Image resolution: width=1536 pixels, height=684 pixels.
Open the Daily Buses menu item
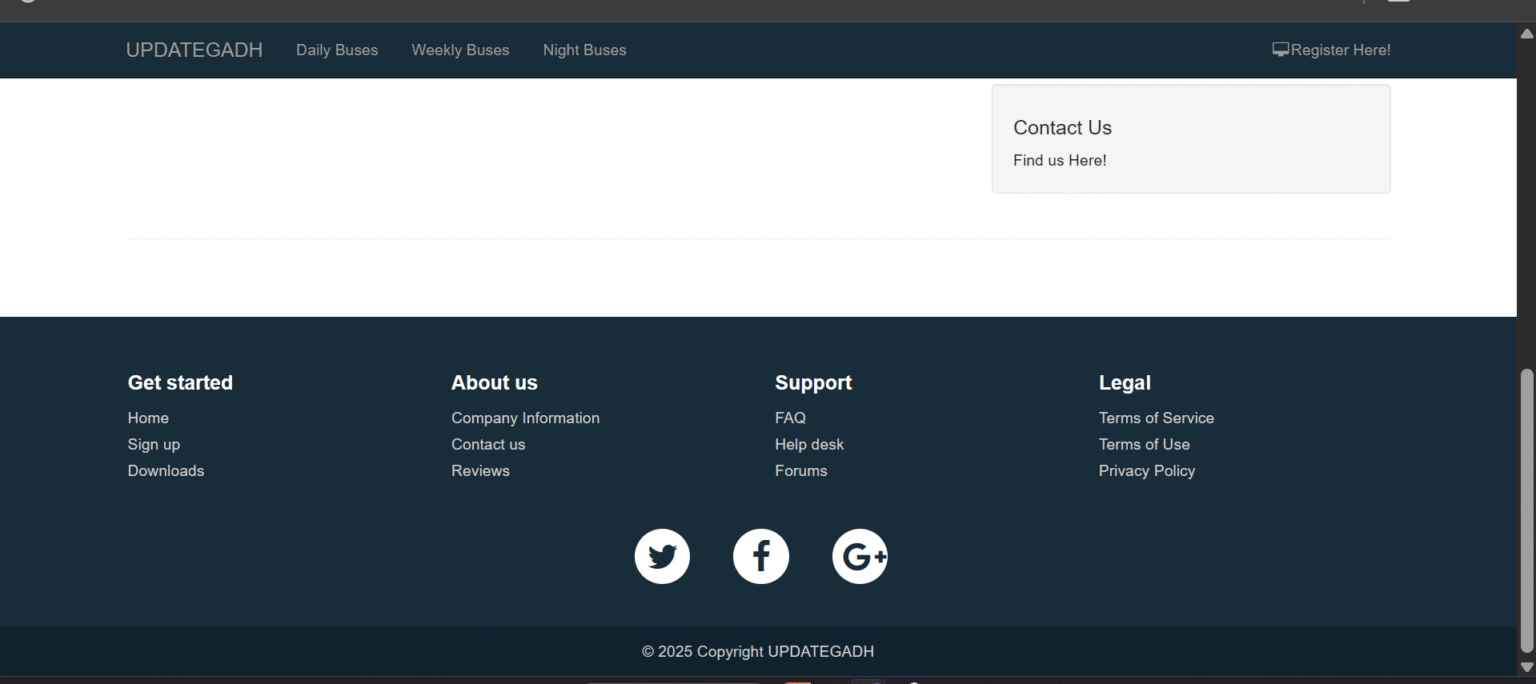(337, 50)
